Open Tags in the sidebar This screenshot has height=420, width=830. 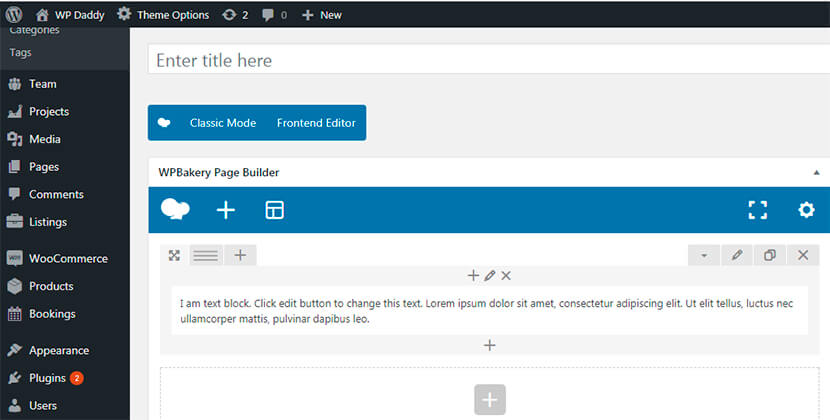20,52
